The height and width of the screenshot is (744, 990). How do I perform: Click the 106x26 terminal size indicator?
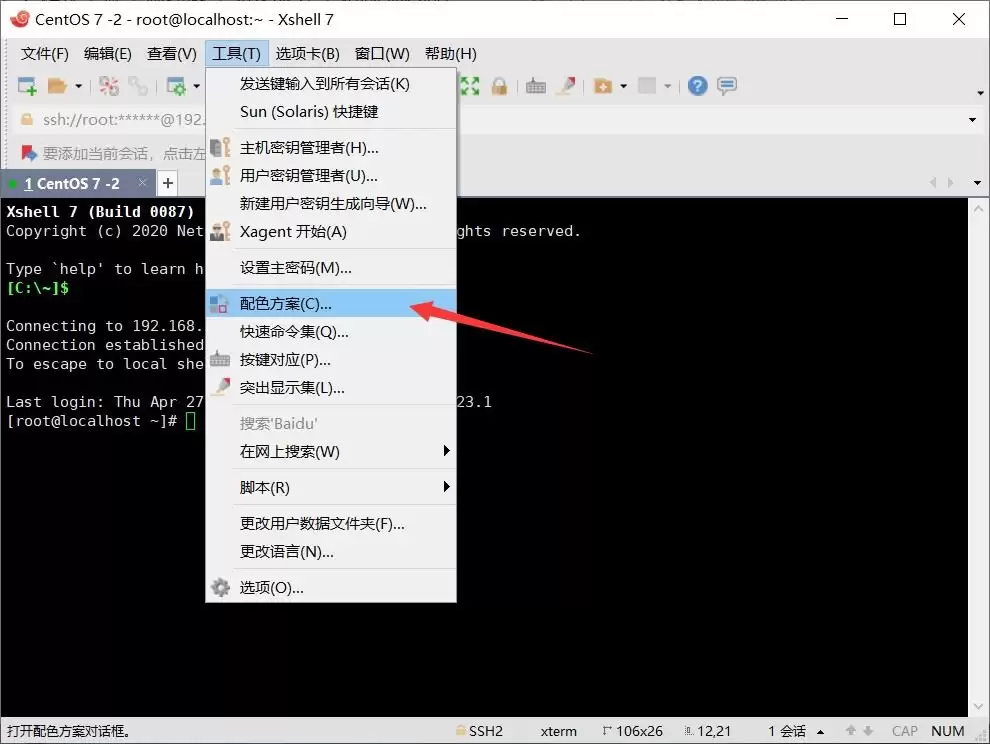pos(633,731)
